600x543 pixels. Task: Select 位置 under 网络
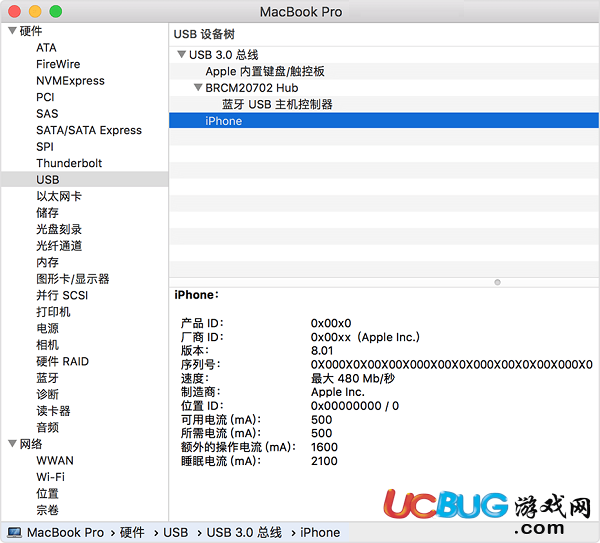47,493
